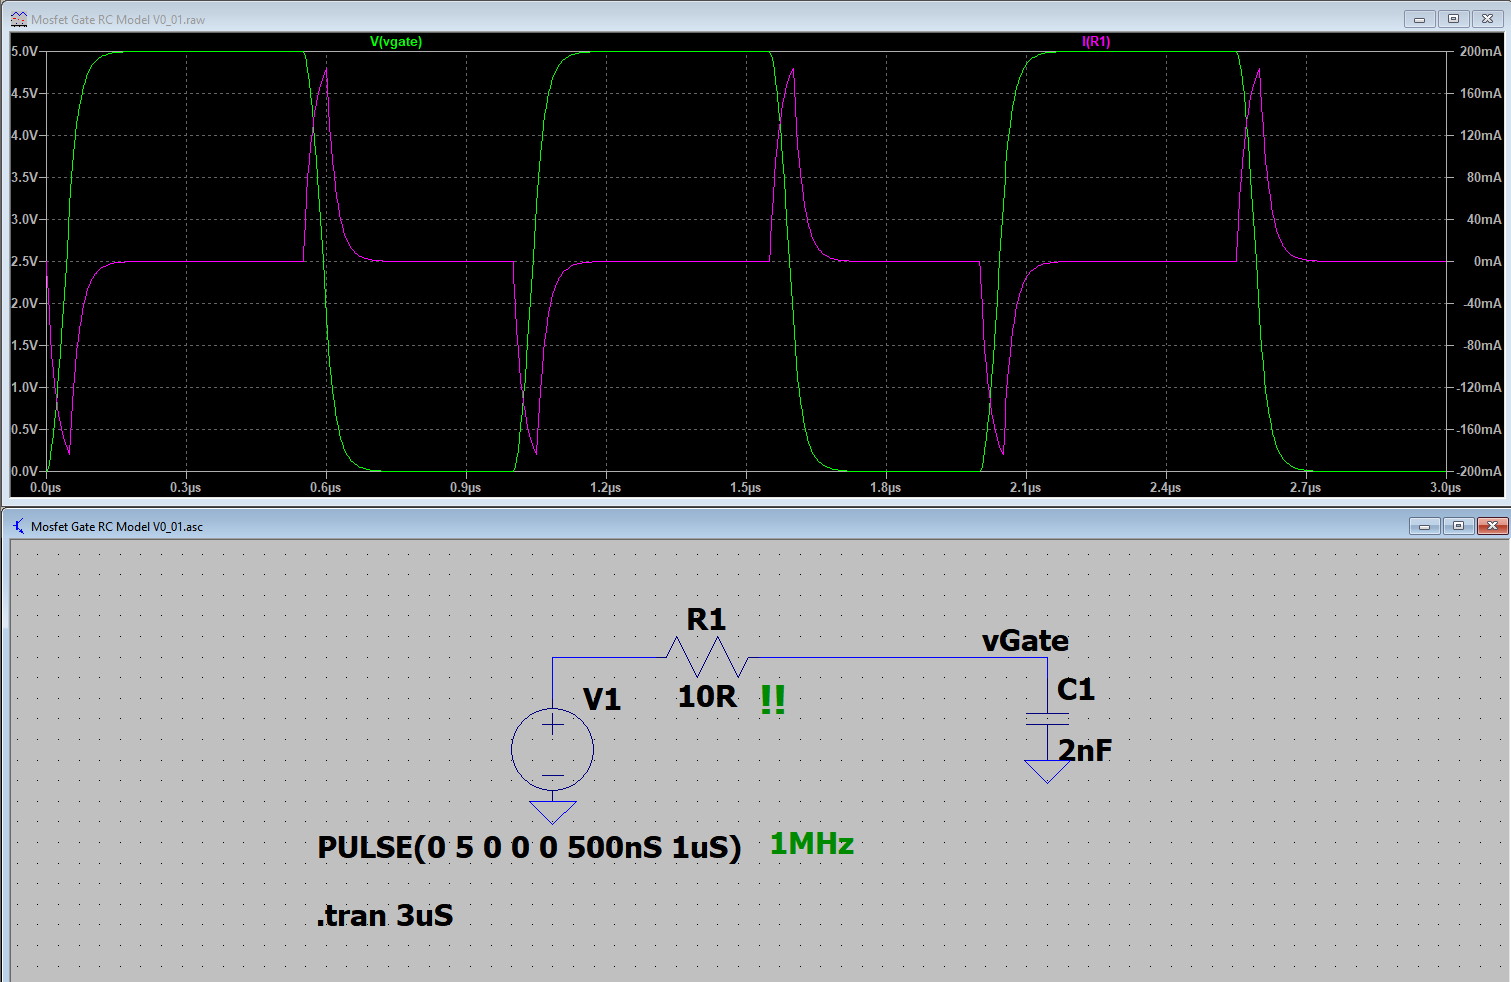The image size is (1511, 982).
Task: Click the I(R1) trace label in the waveform window
Action: click(x=1096, y=42)
